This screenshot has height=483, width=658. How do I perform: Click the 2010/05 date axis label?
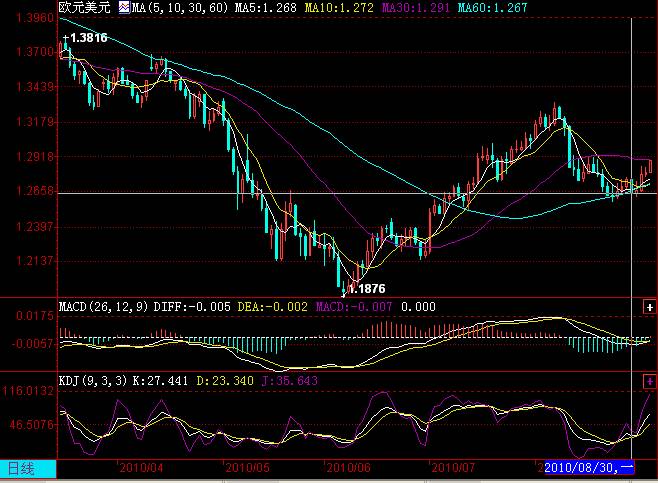click(x=248, y=467)
